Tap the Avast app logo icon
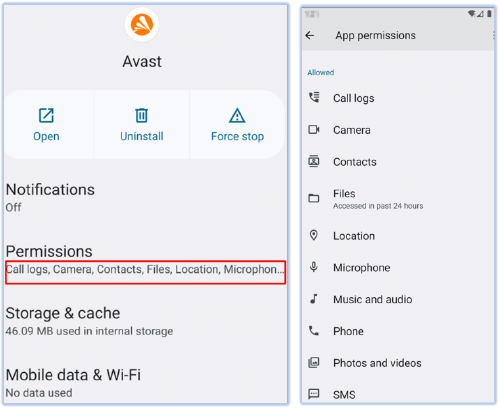Viewport: 499px width, 408px height. click(142, 25)
